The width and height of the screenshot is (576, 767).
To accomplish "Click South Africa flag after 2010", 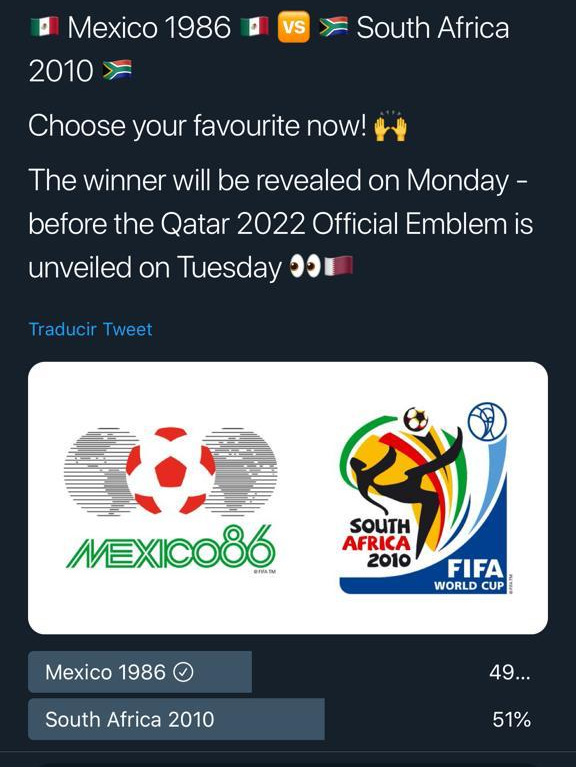I will (x=117, y=70).
